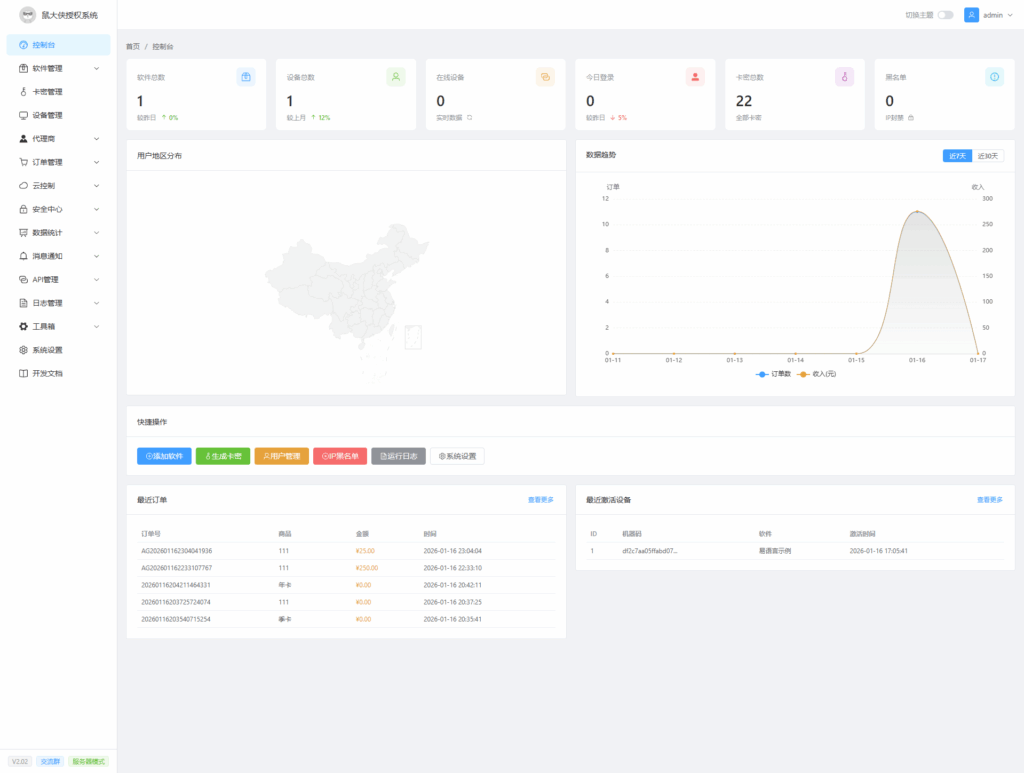Open the 系统设置 sidebar item
The width and height of the screenshot is (1024, 773).
(45, 350)
